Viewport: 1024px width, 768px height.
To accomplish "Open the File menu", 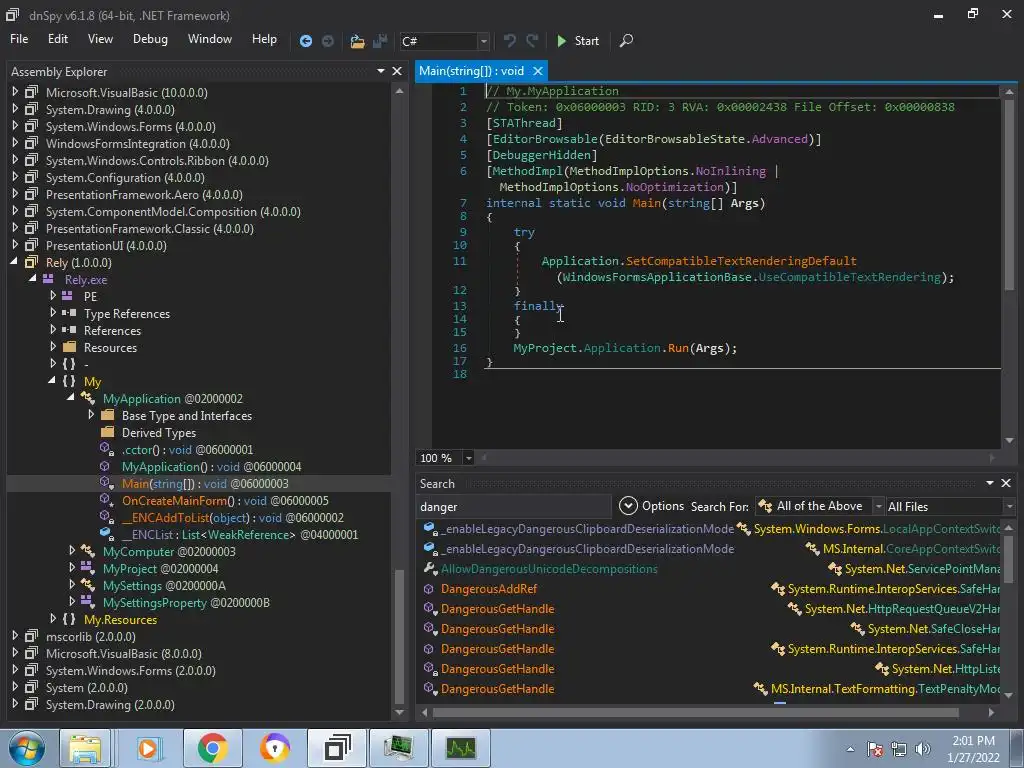I will click(x=19, y=39).
